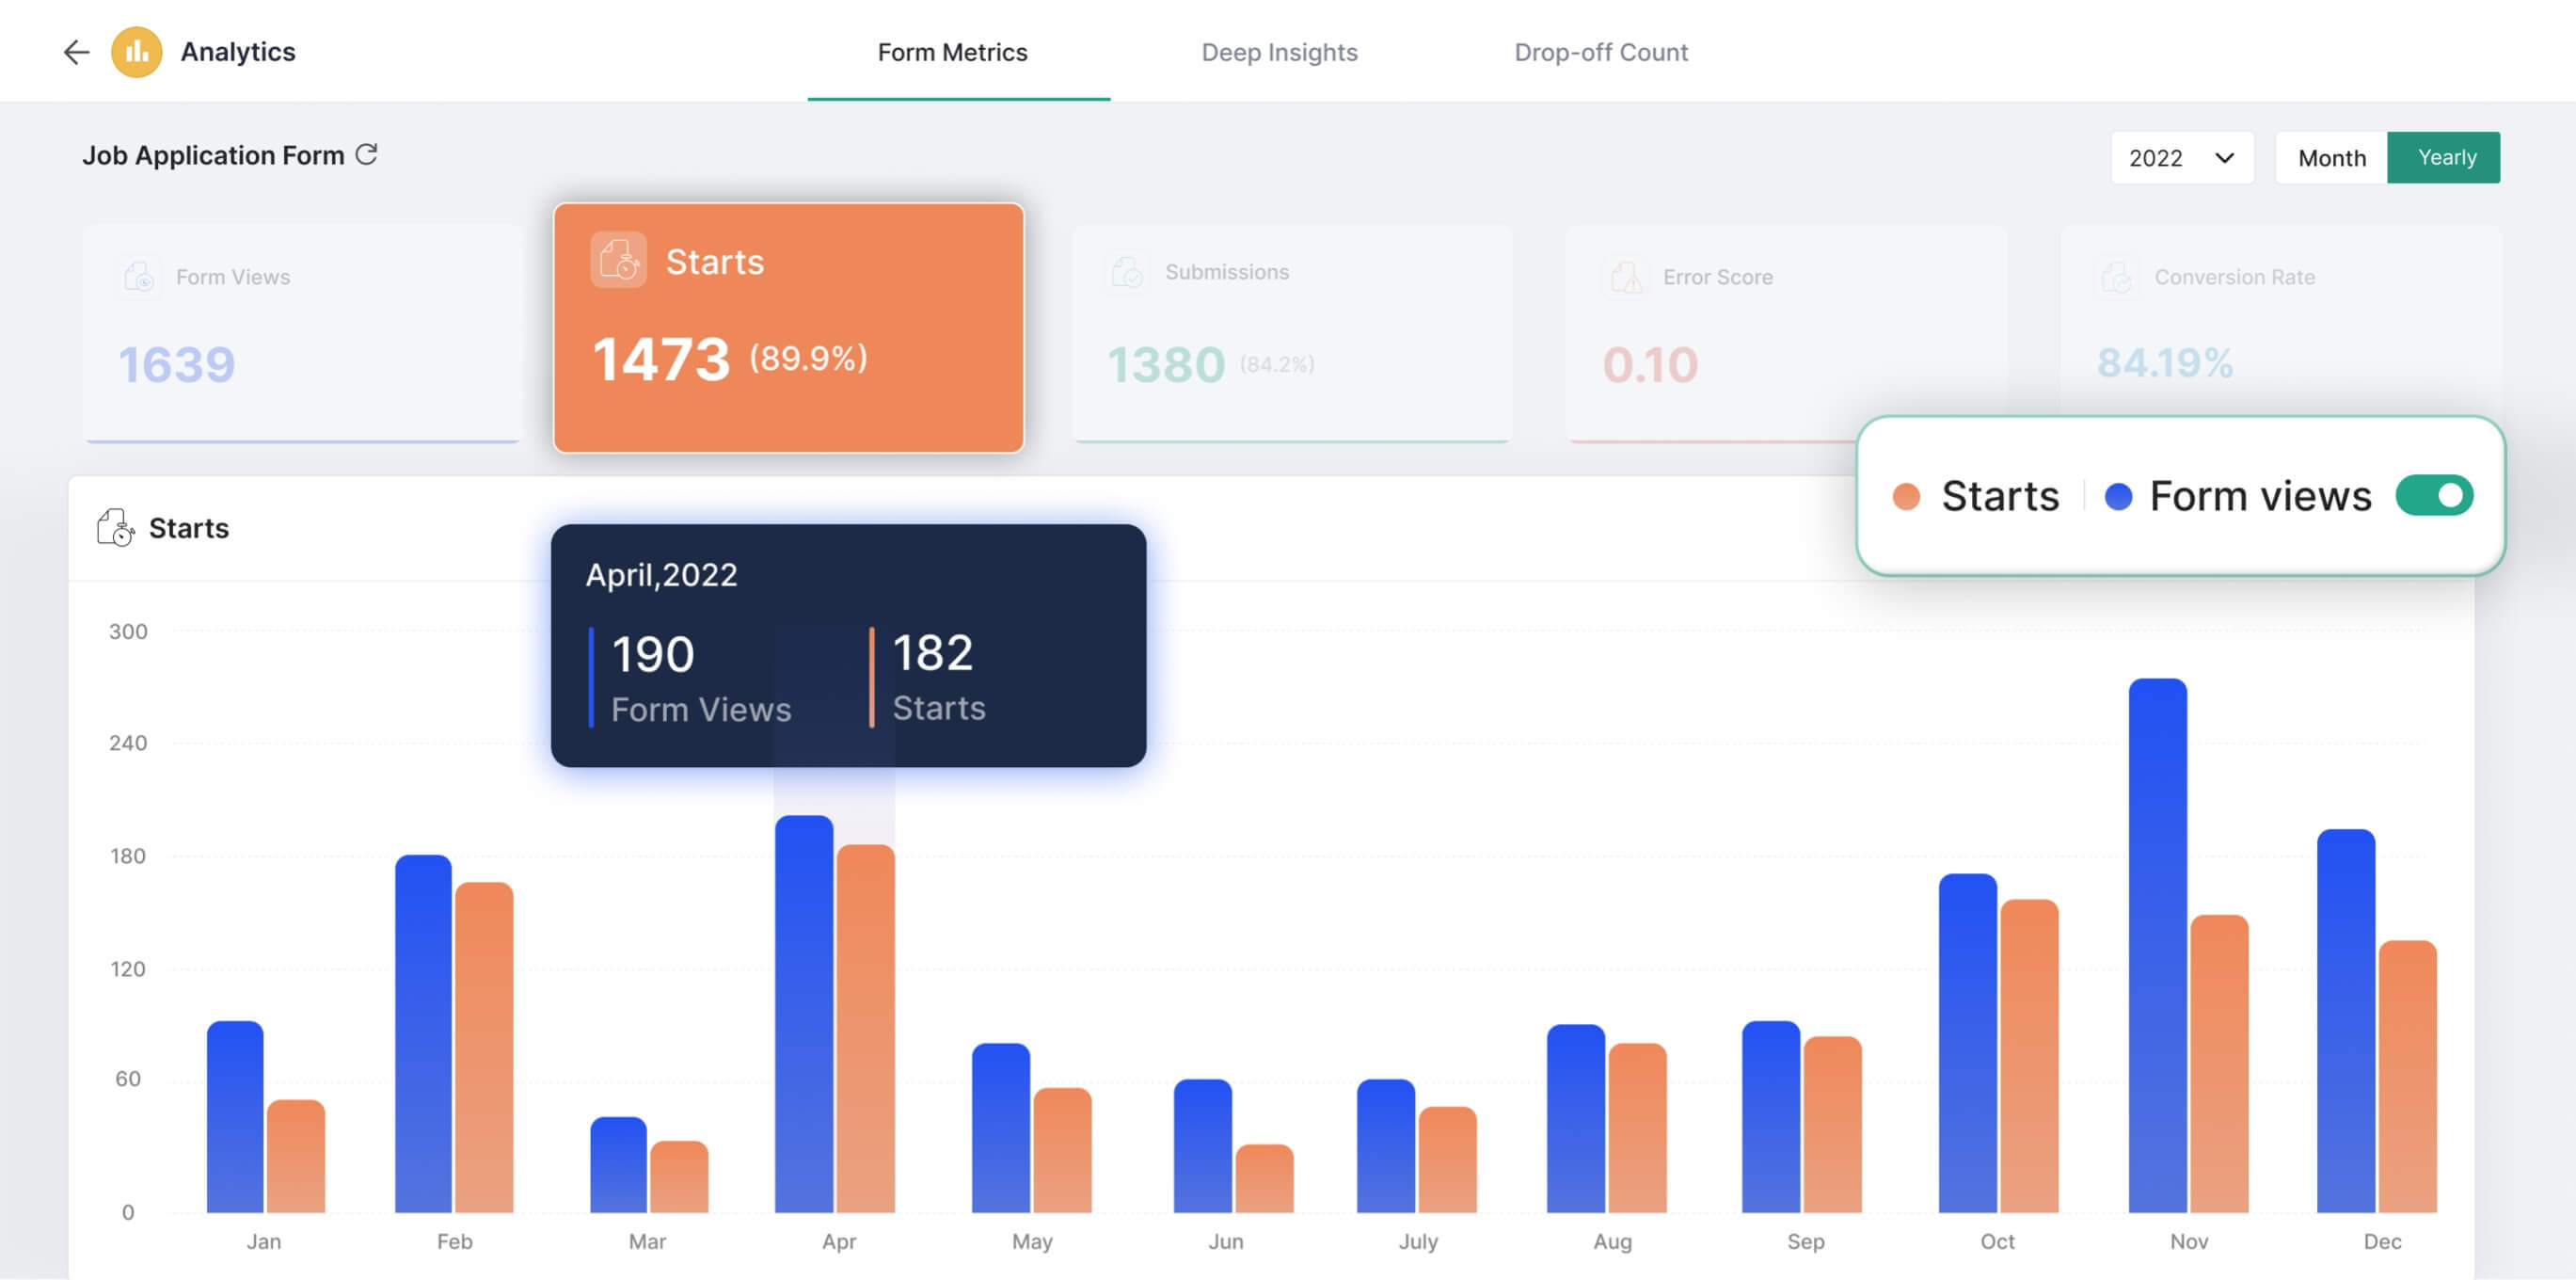Switch to the Month view
Image resolution: width=2576 pixels, height=1280 pixels.
pos(2331,158)
